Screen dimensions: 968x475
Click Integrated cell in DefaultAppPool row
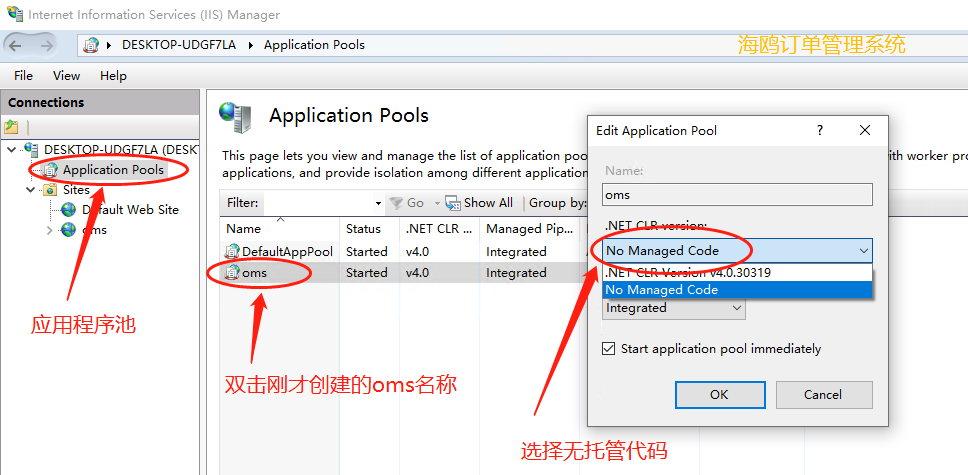516,251
